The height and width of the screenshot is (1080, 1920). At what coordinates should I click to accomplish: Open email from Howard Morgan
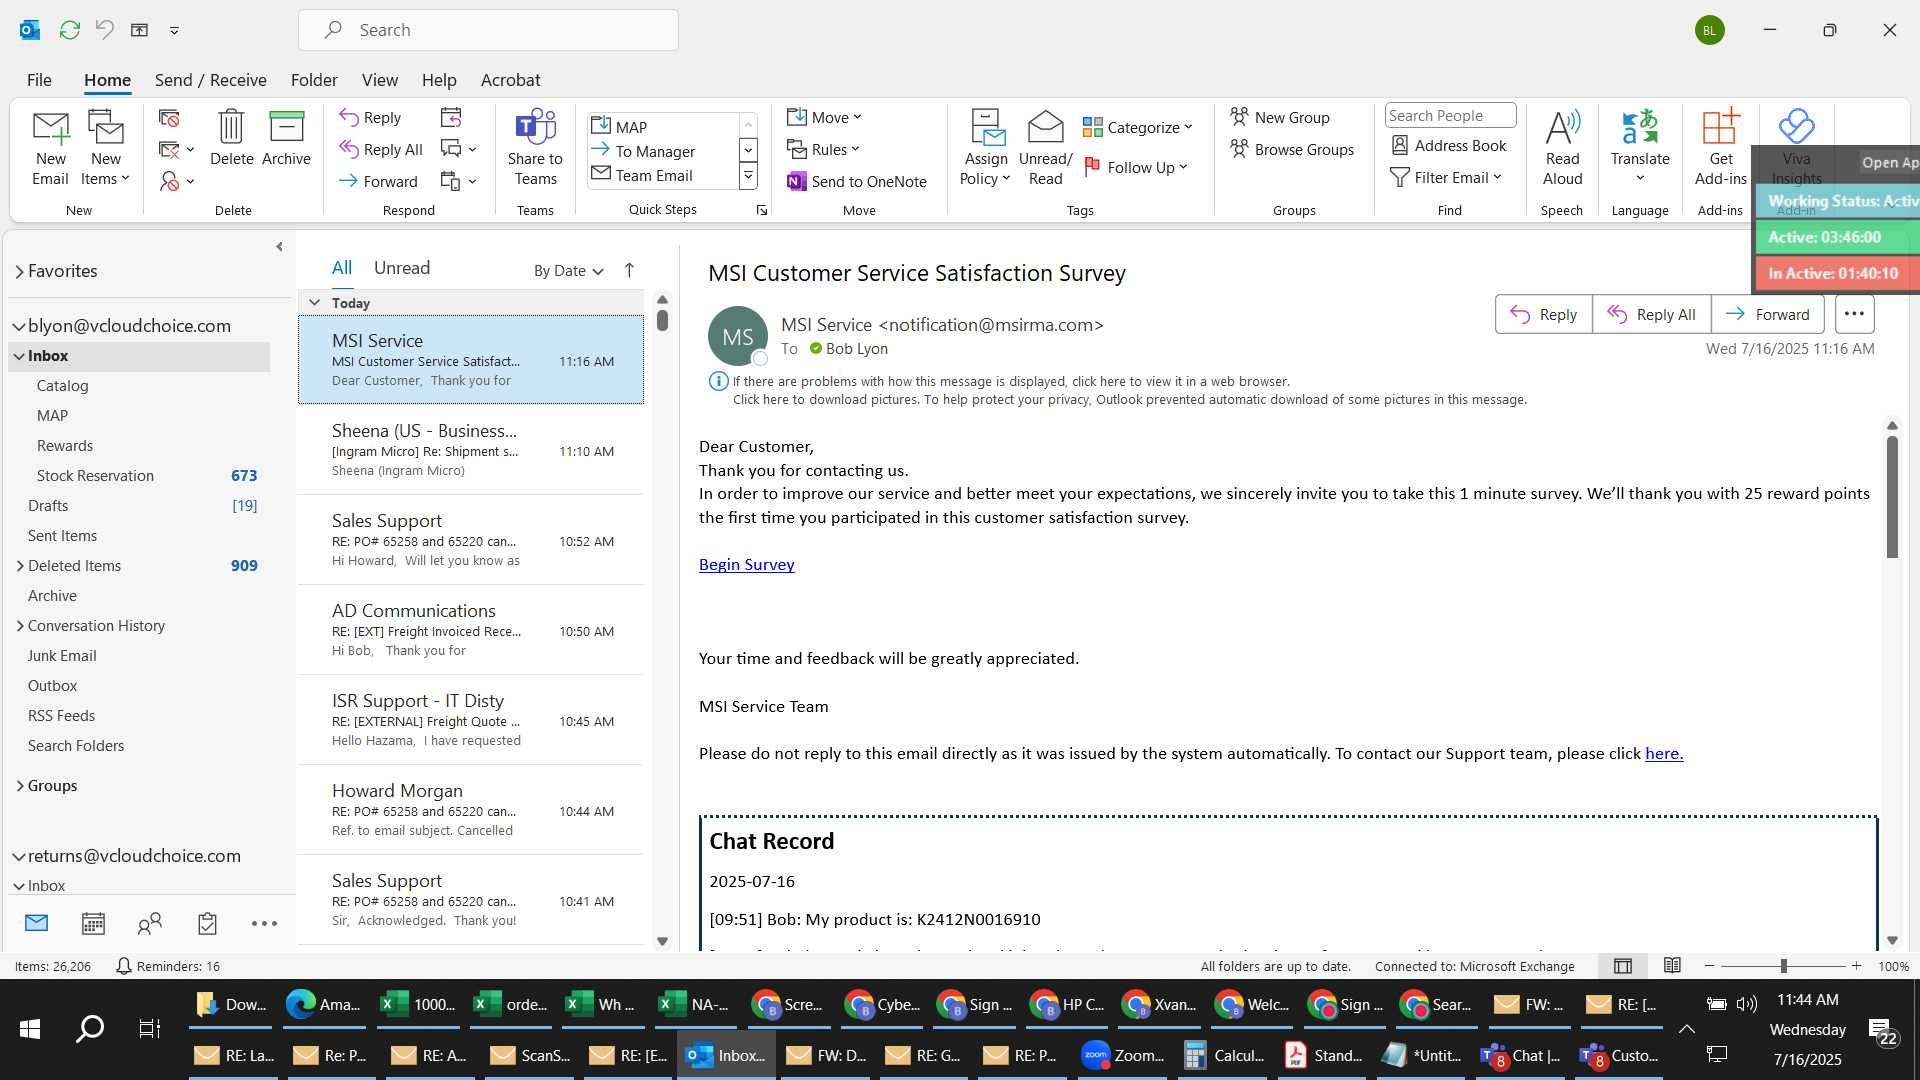(470, 810)
